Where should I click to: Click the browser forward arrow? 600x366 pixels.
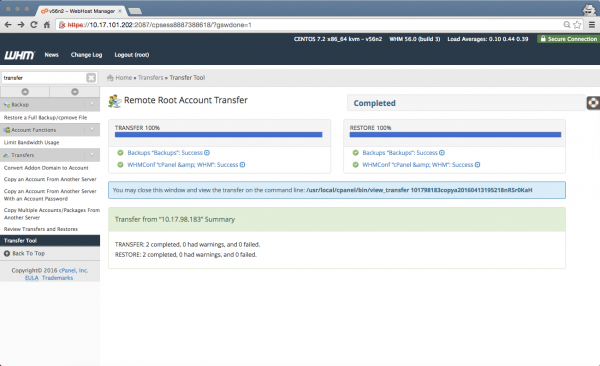tap(21, 25)
